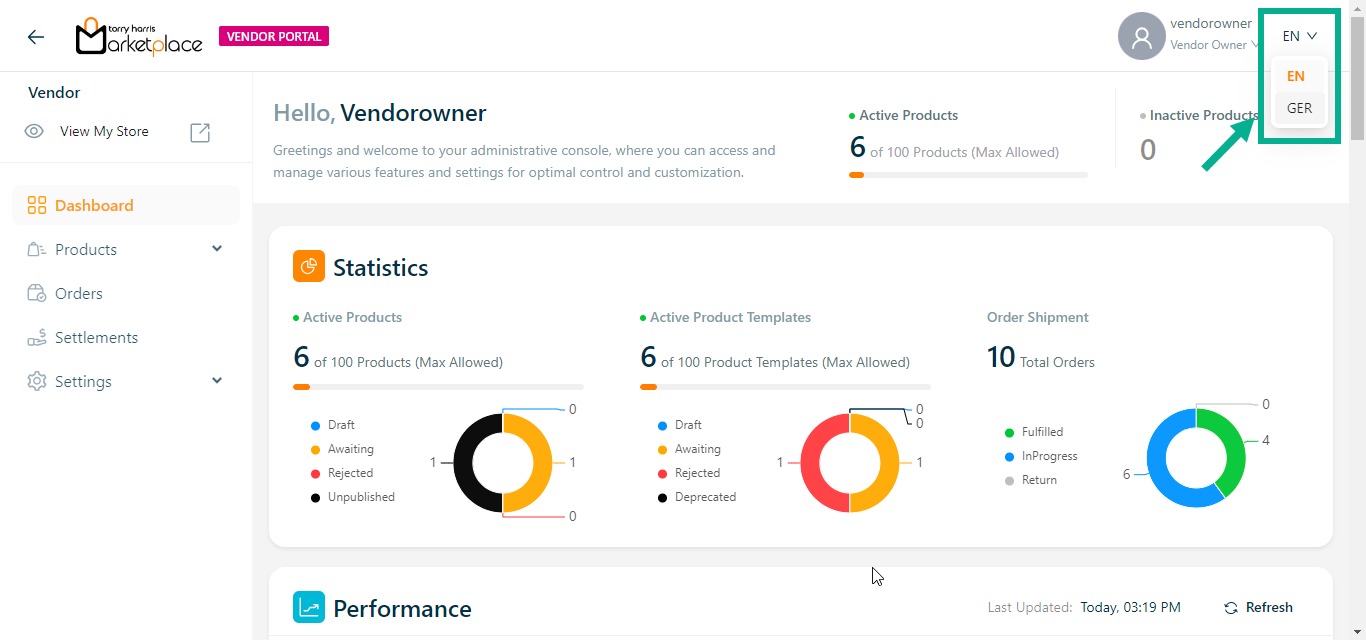This screenshot has width=1366, height=640.
Task: Click the Performance chart icon
Action: point(309,608)
